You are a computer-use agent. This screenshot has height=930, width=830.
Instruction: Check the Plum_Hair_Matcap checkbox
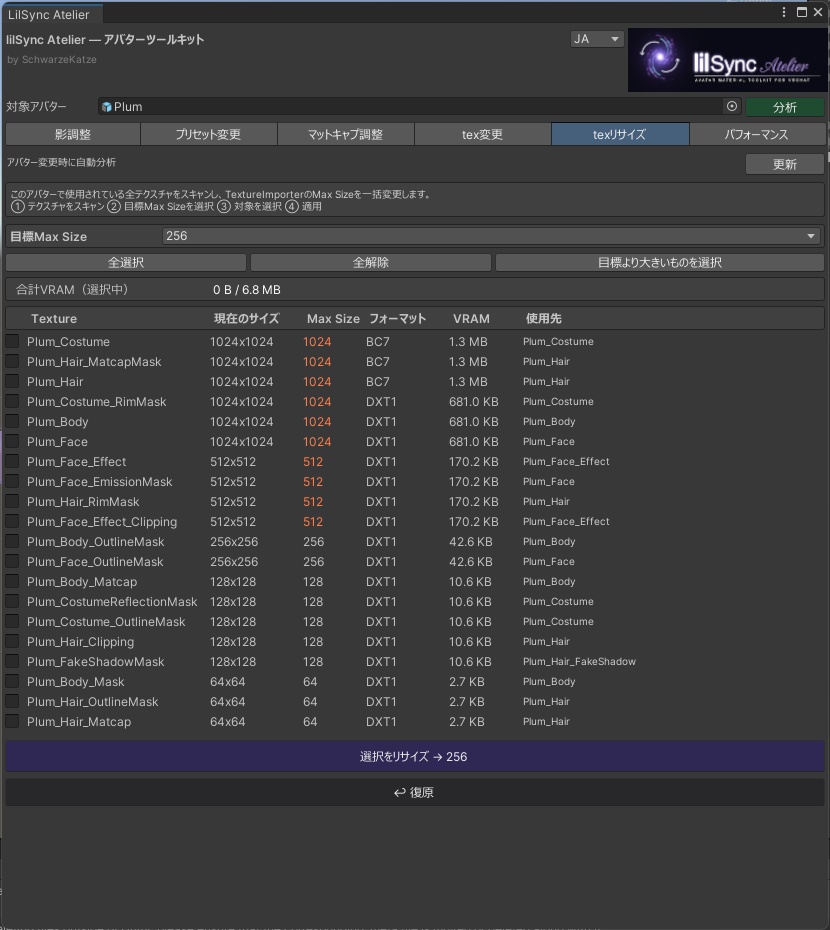pos(12,721)
